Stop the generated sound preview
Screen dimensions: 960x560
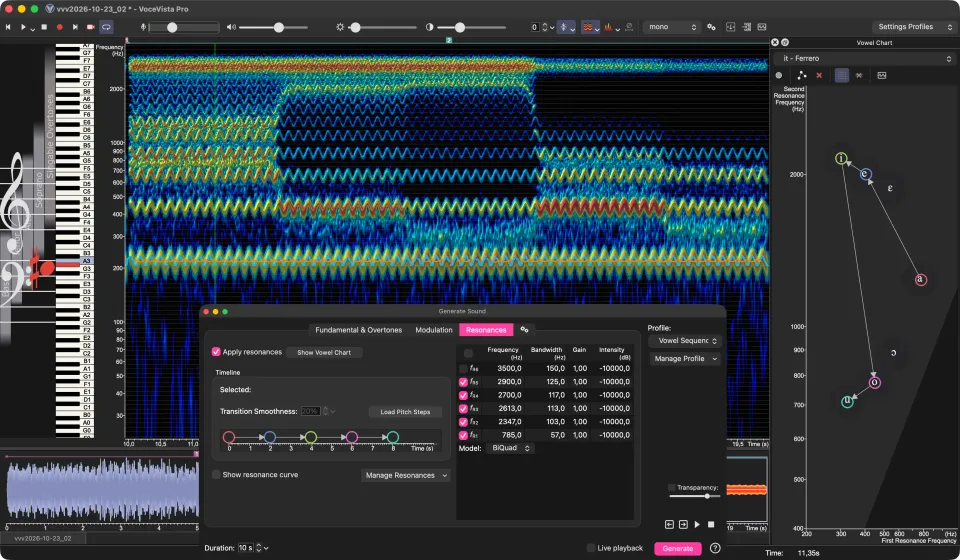711,525
